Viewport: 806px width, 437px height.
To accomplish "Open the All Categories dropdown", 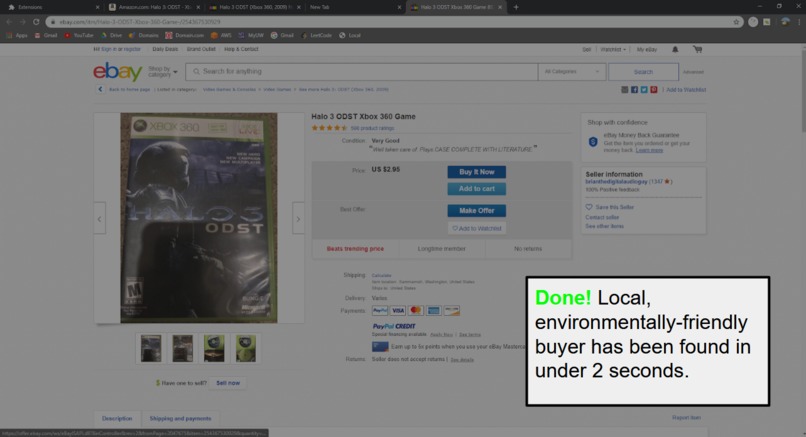I will pos(572,71).
